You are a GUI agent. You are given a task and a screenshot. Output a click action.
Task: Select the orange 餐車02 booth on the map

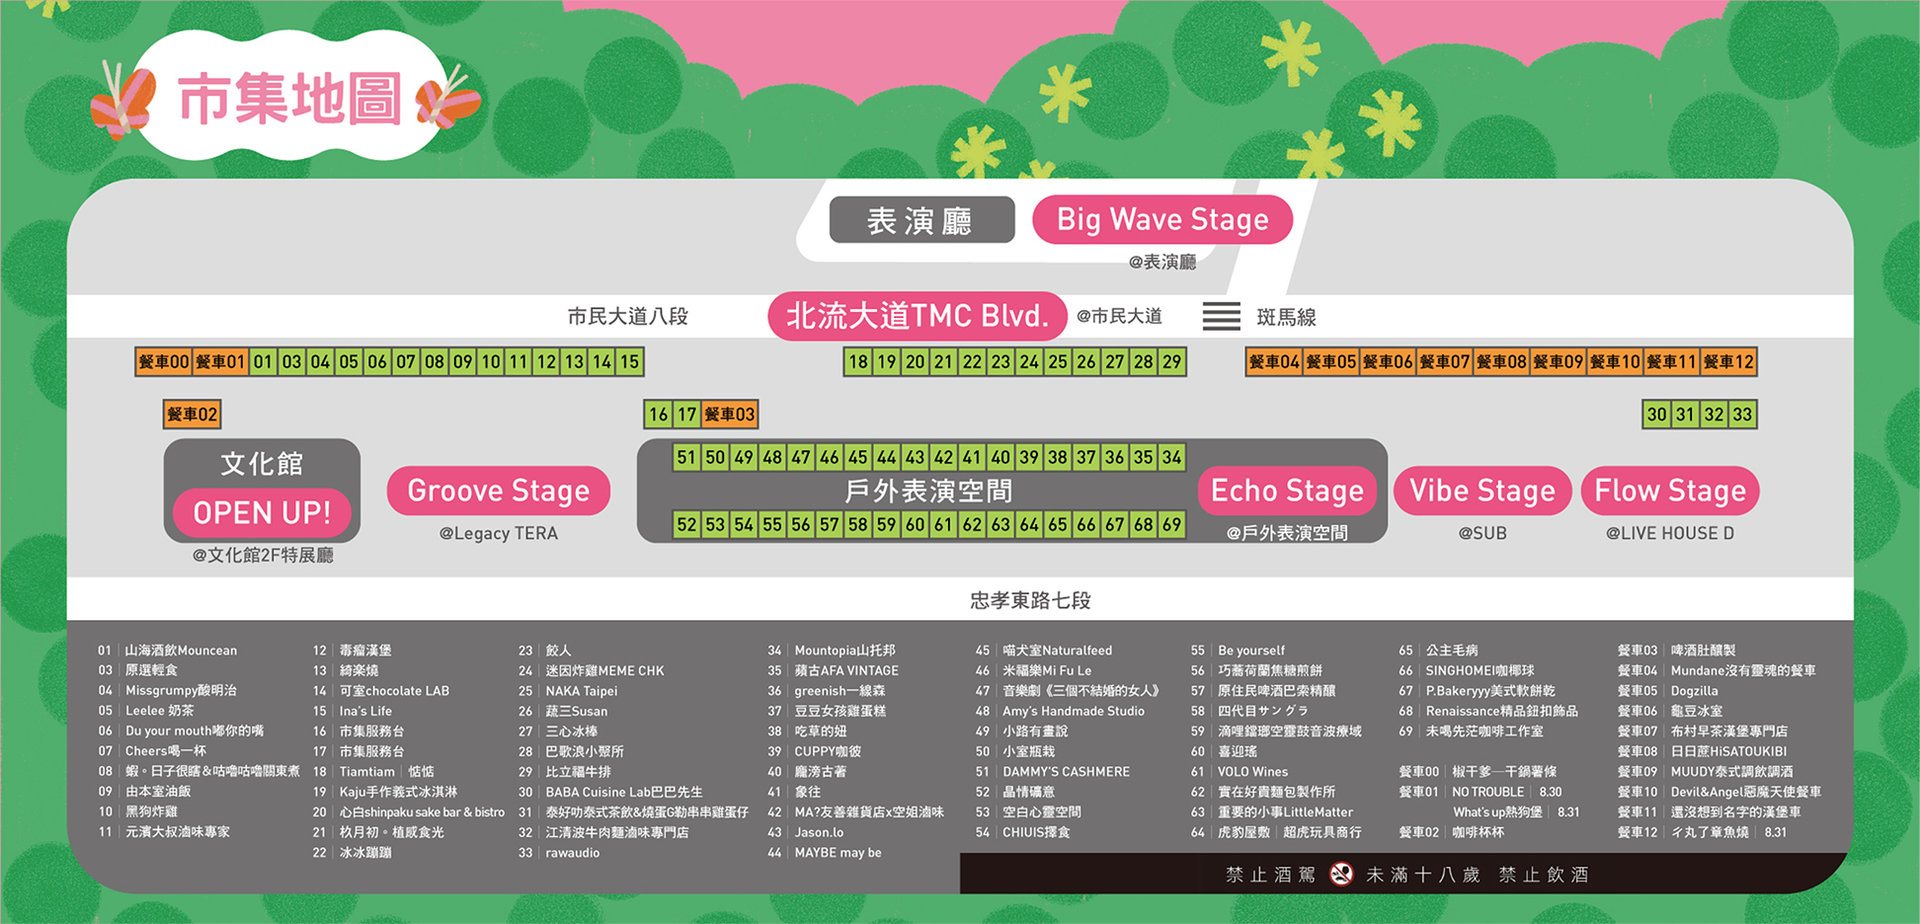tap(192, 414)
